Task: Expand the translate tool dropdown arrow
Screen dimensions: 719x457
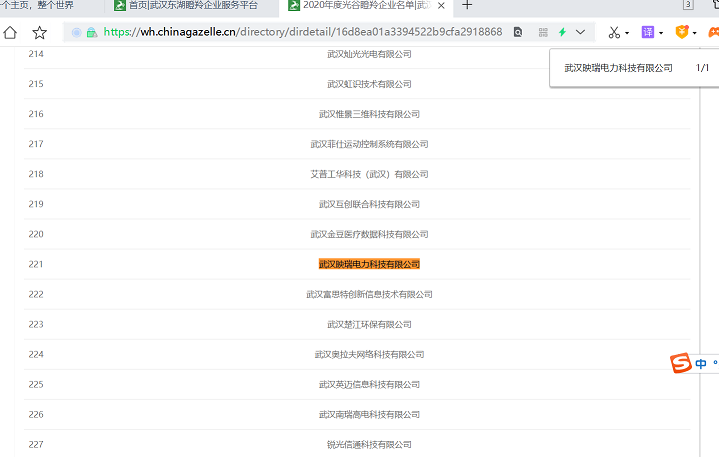Action: tap(661, 33)
